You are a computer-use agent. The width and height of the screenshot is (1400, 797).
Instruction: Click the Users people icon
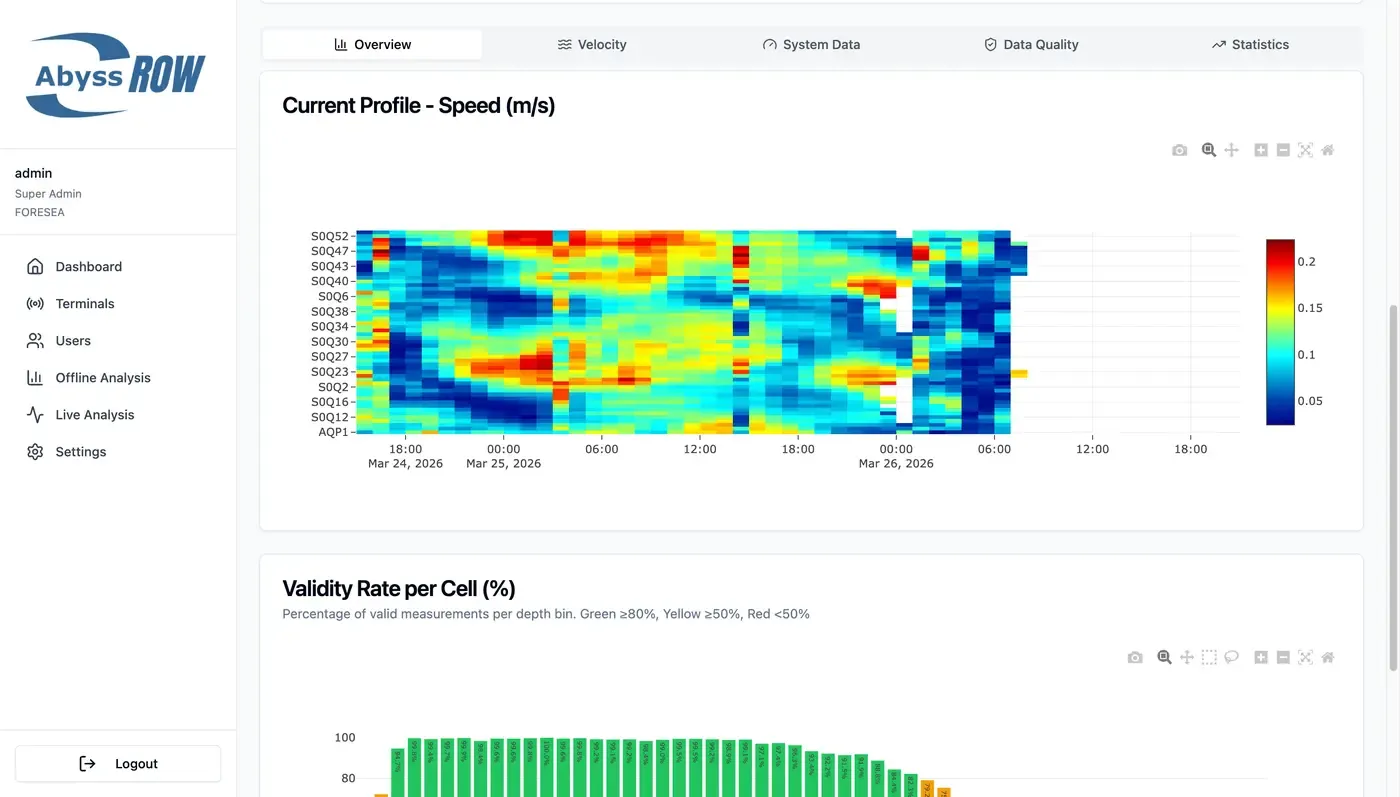tap(35, 340)
